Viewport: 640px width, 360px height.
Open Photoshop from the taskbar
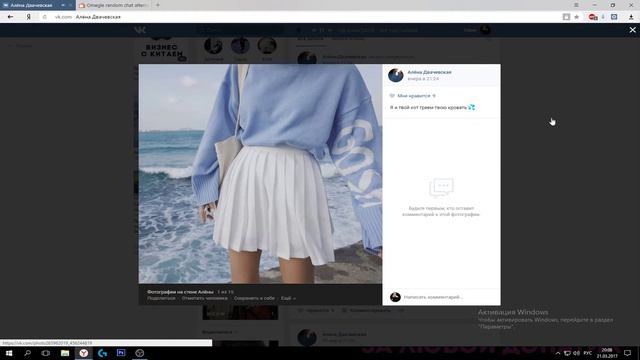pos(121,353)
